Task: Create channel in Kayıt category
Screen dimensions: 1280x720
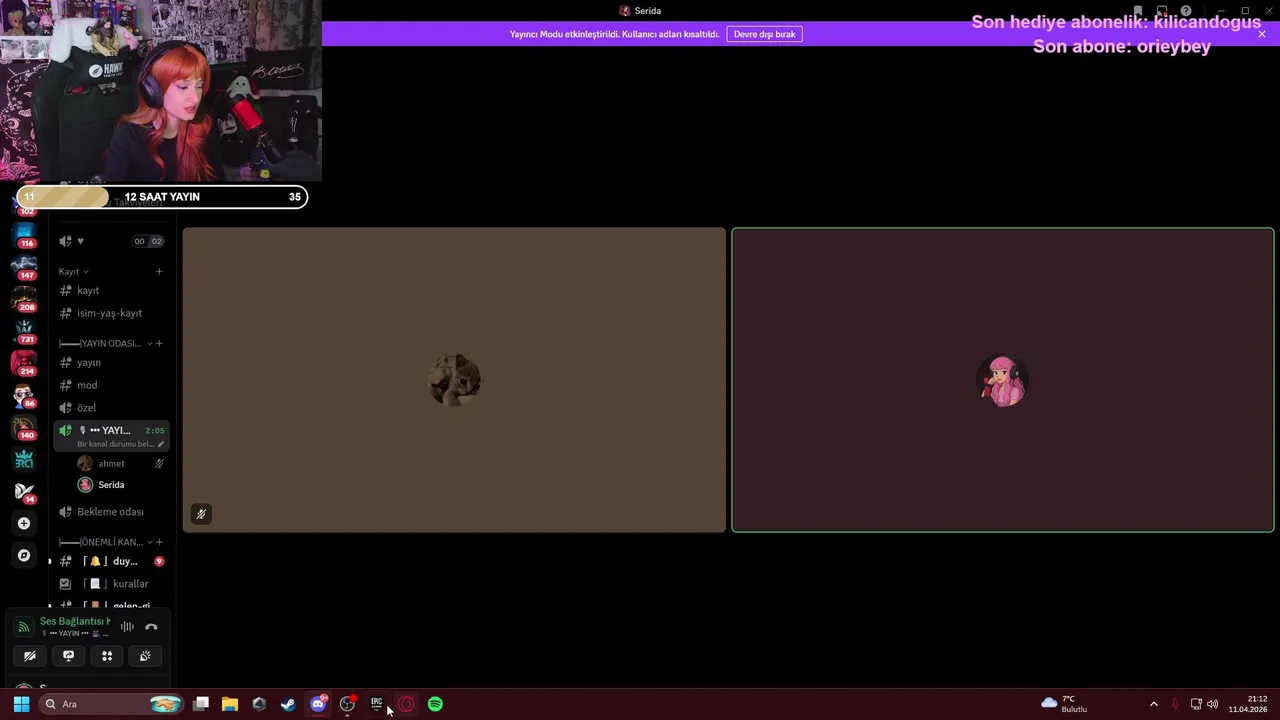Action: click(159, 272)
